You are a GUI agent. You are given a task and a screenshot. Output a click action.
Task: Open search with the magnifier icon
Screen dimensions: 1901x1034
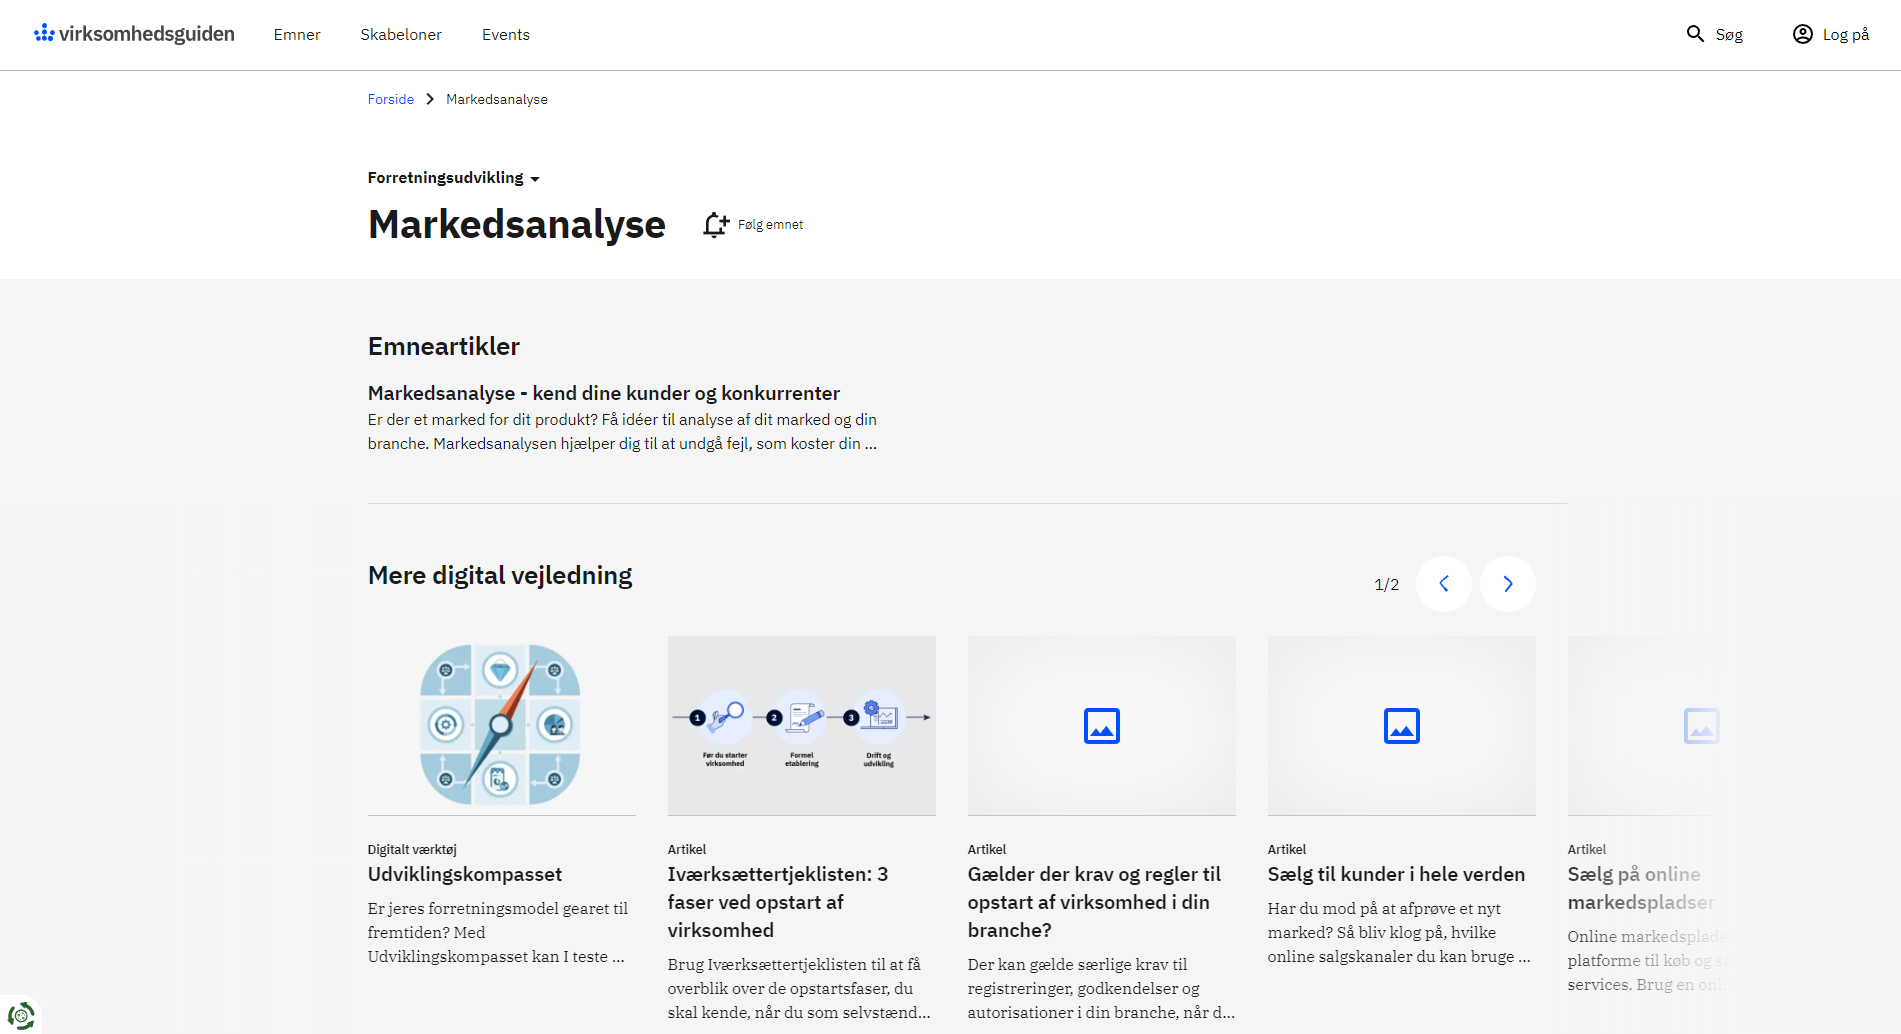(1695, 34)
